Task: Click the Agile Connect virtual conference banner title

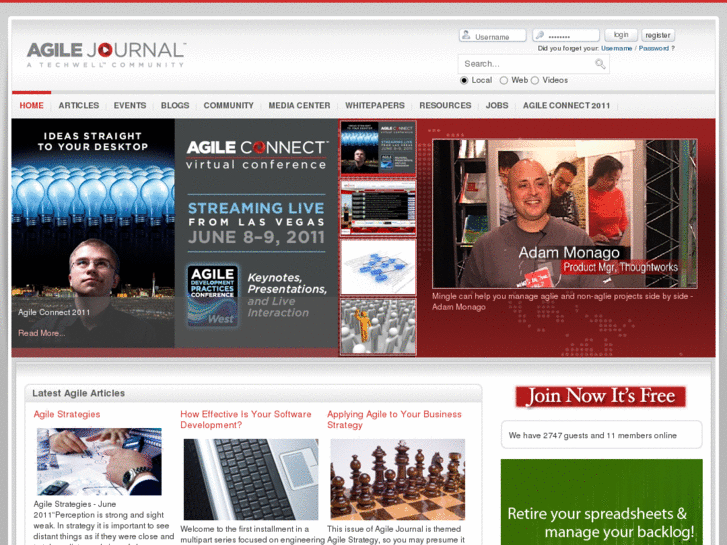Action: coord(256,155)
